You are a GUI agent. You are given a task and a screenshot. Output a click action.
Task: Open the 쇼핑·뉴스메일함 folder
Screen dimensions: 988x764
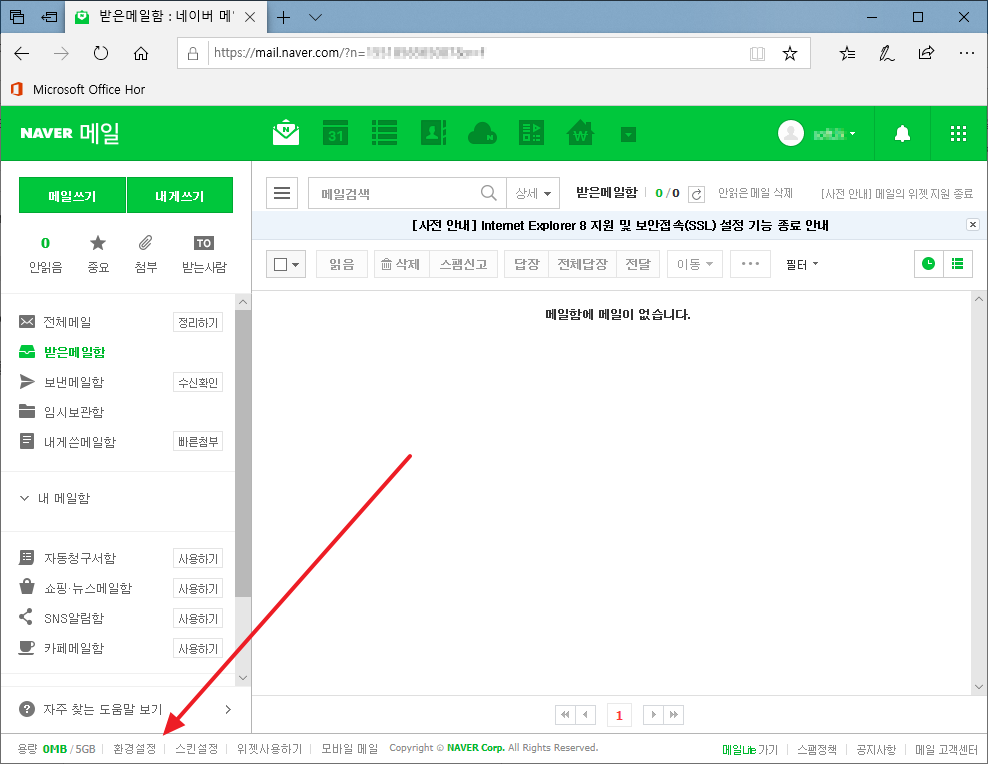click(88, 588)
